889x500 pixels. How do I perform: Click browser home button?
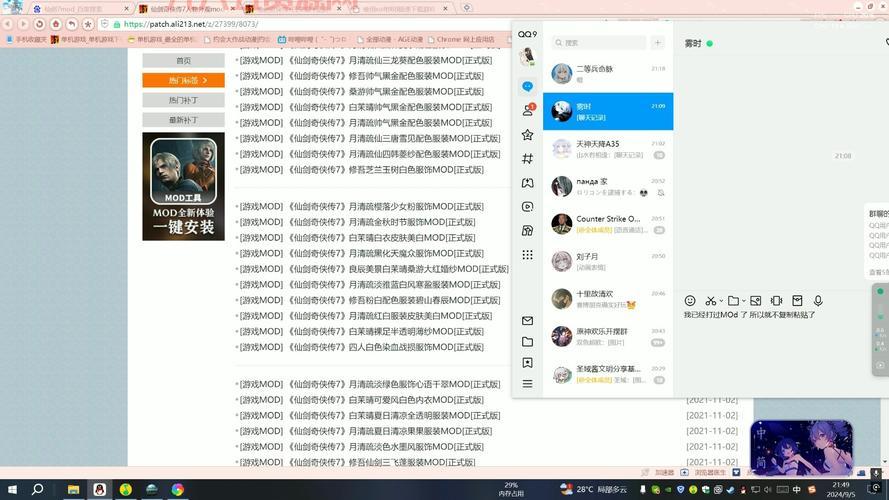(x=56, y=24)
